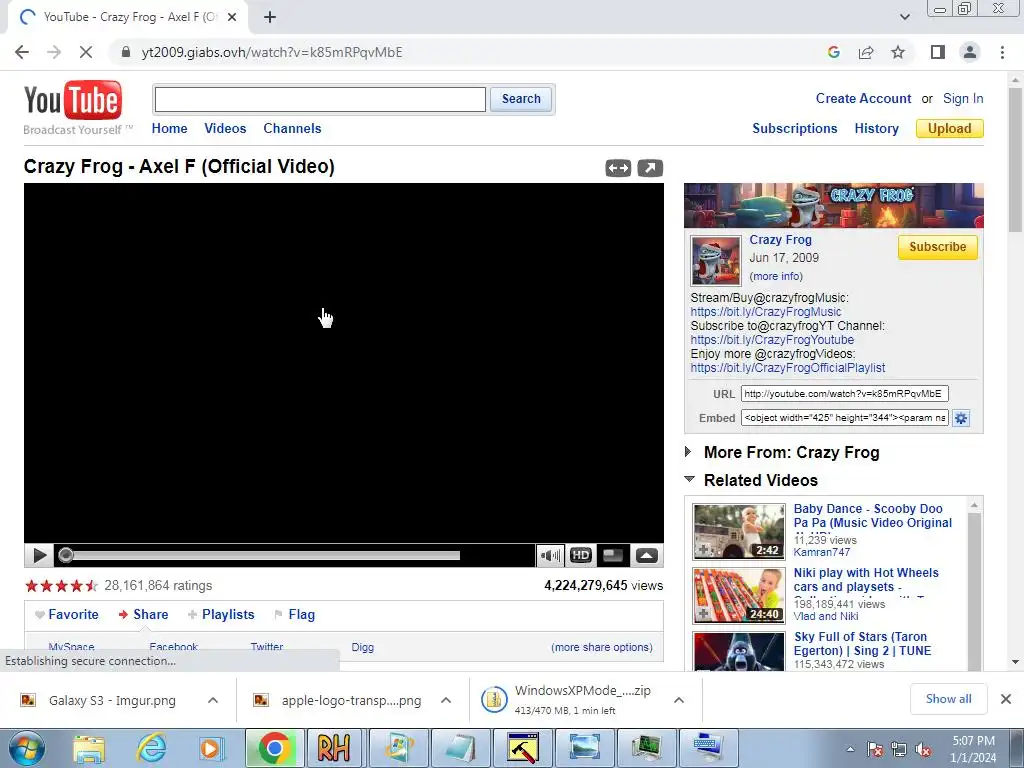
Task: Open a new browser tab
Action: 270,17
